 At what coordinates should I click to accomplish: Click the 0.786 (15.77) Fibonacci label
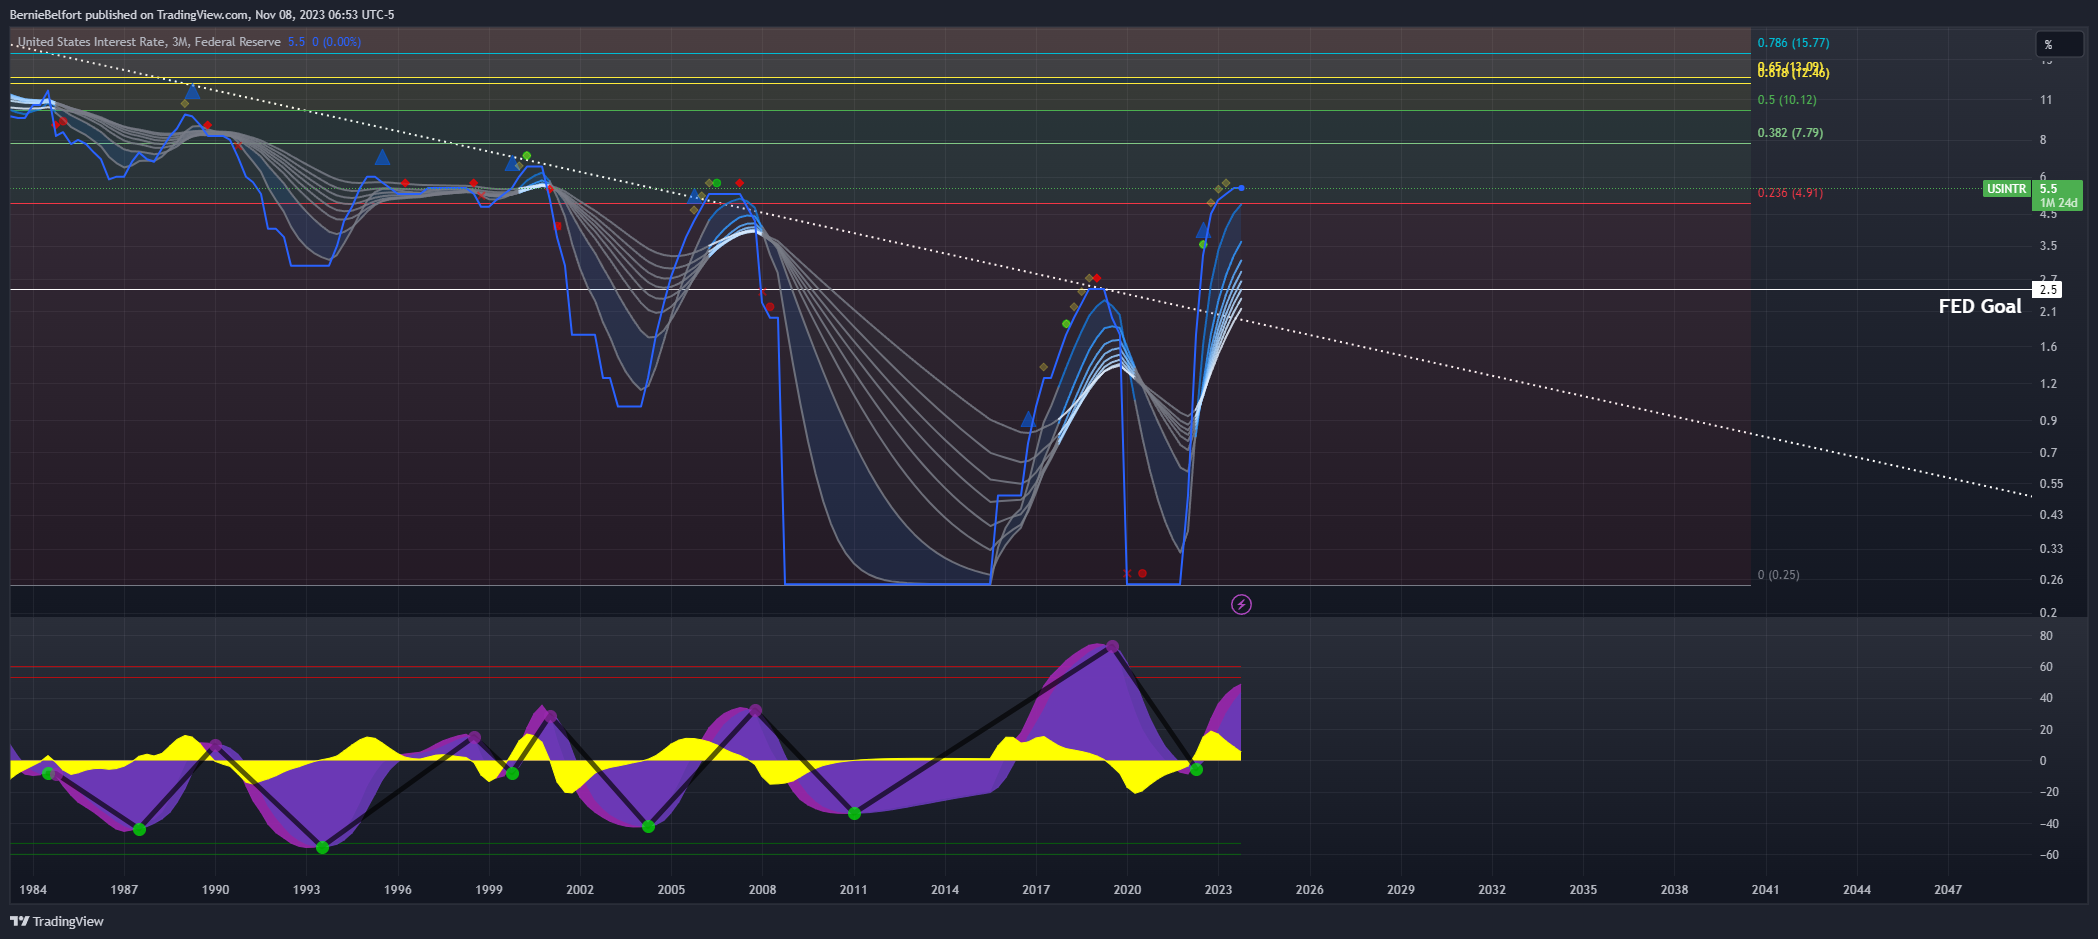[x=1793, y=43]
